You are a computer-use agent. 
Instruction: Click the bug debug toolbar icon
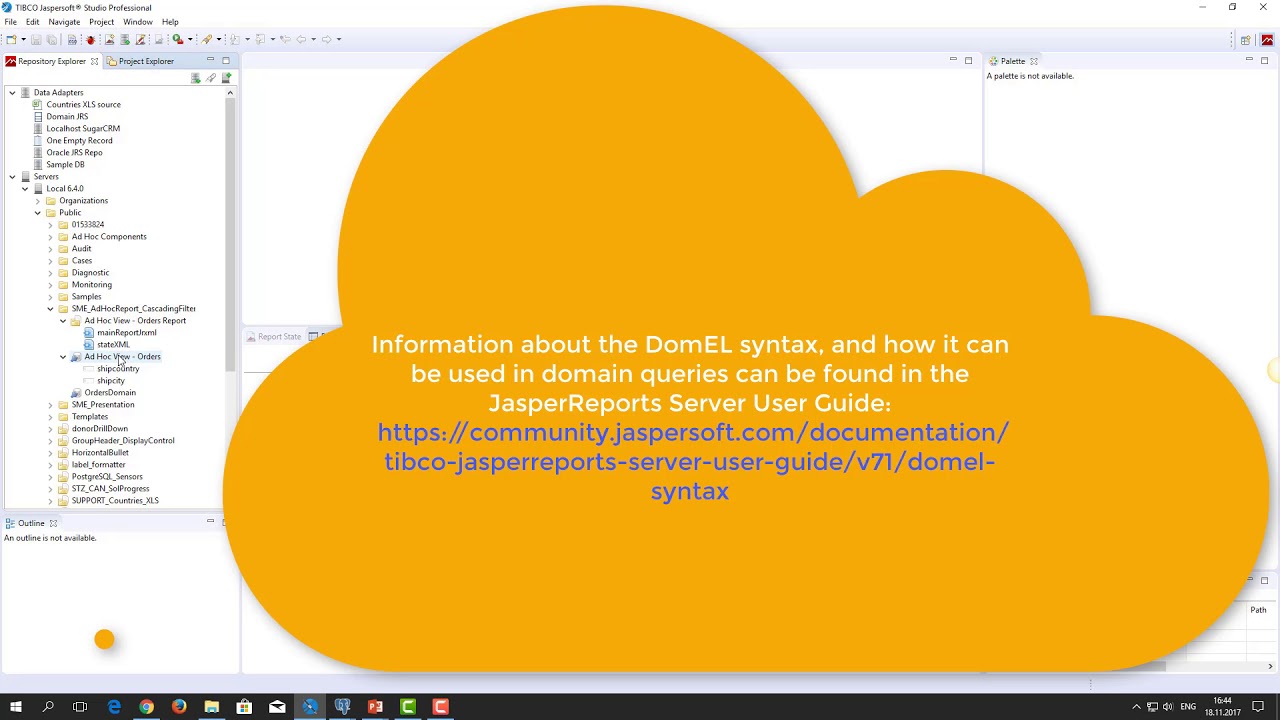tap(90, 39)
